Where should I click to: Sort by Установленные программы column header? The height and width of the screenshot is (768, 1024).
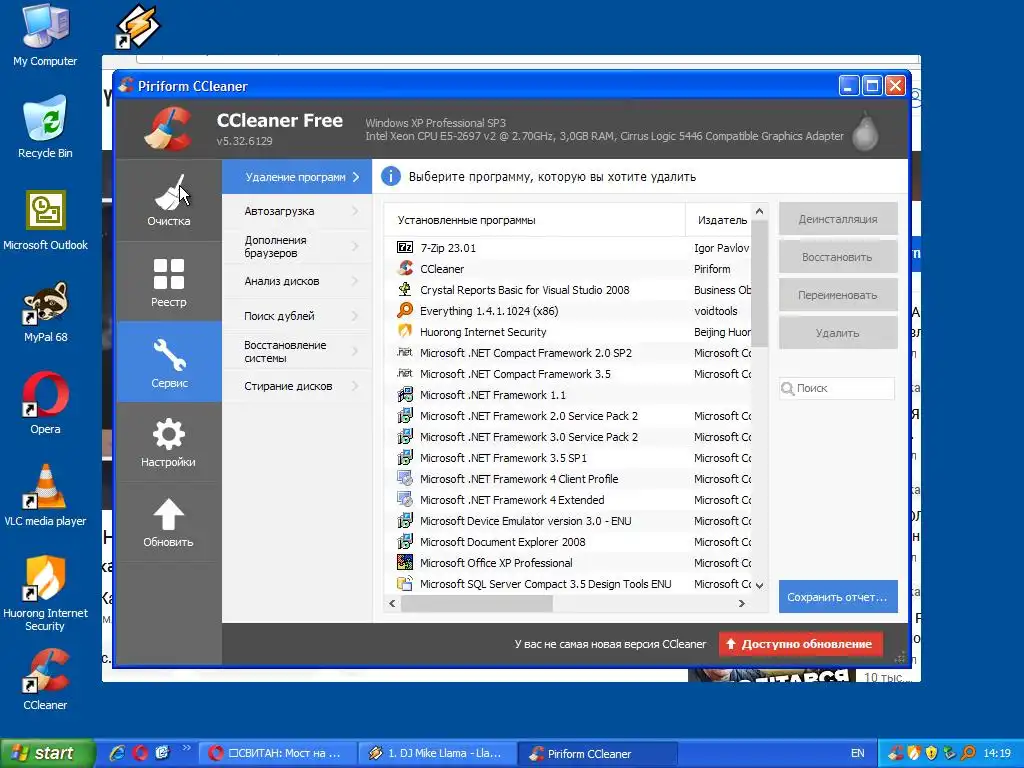tap(534, 220)
